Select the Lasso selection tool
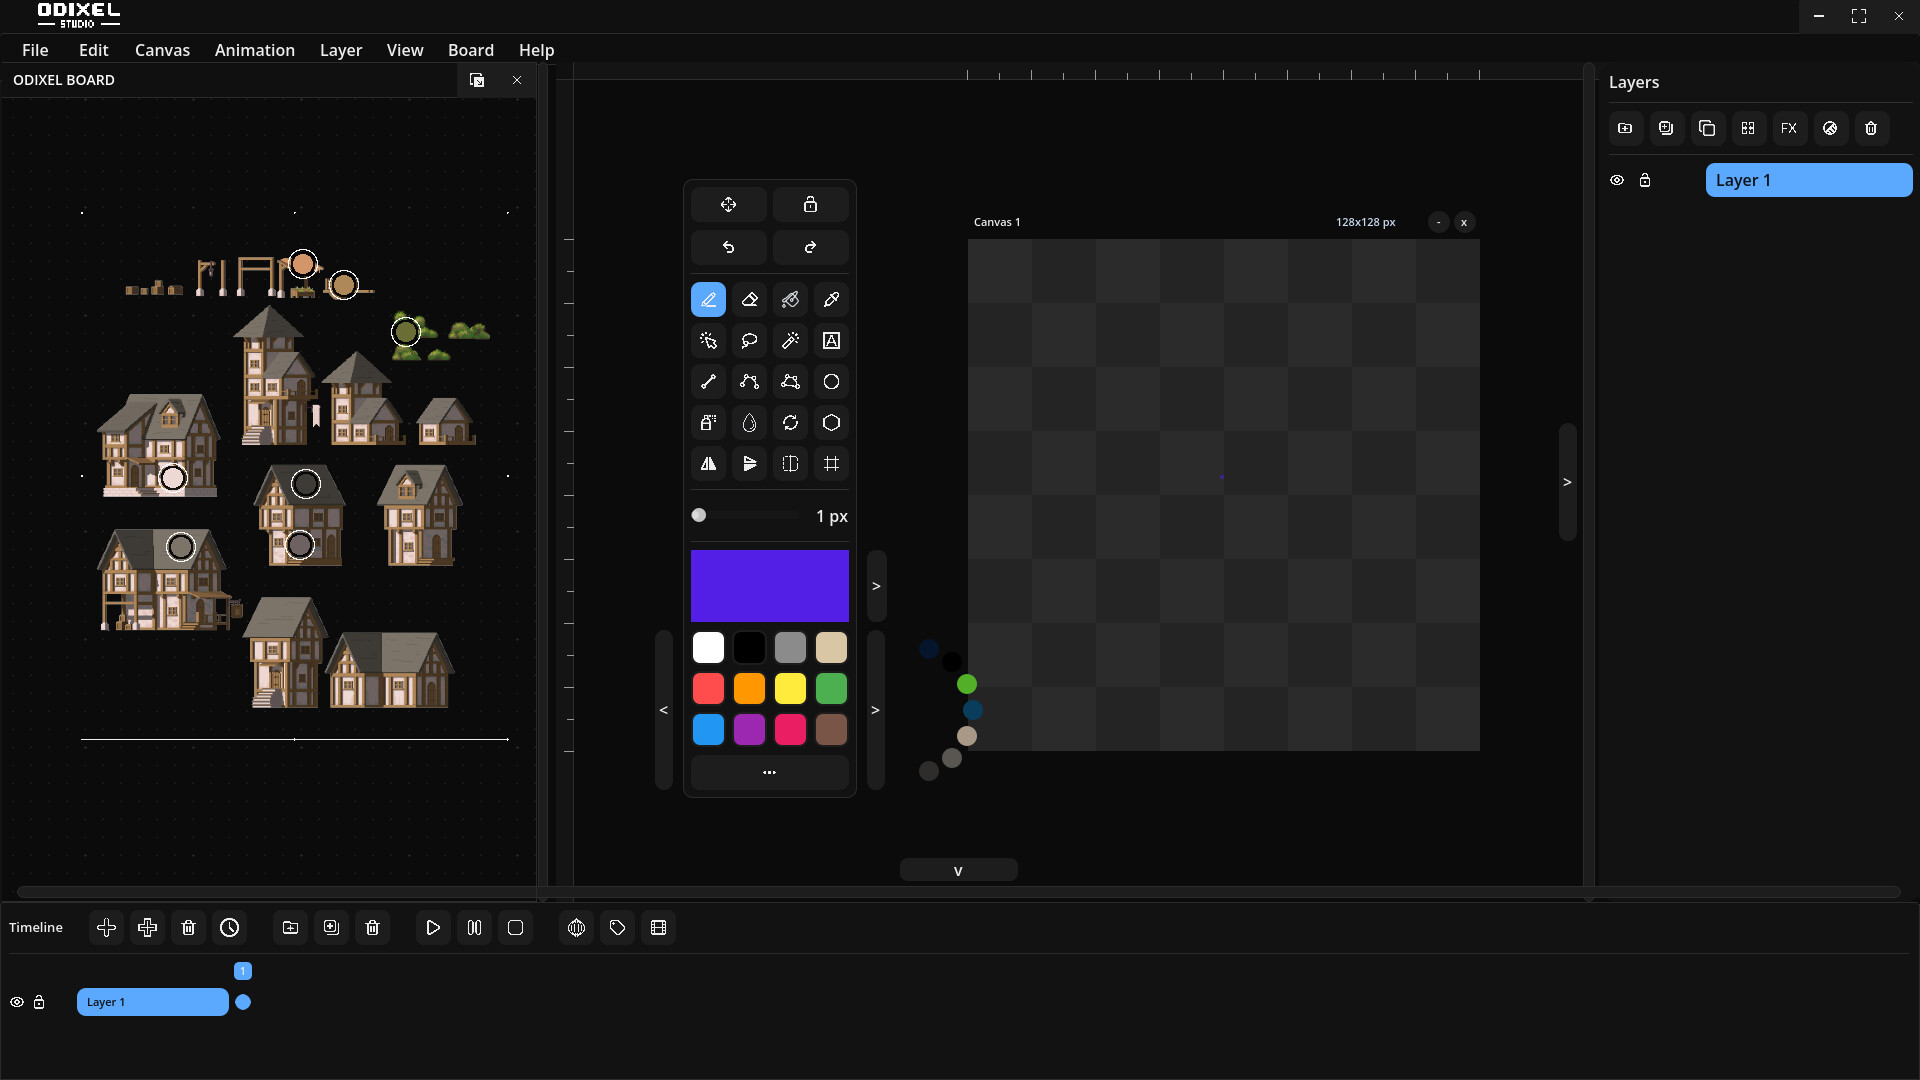 [x=749, y=341]
